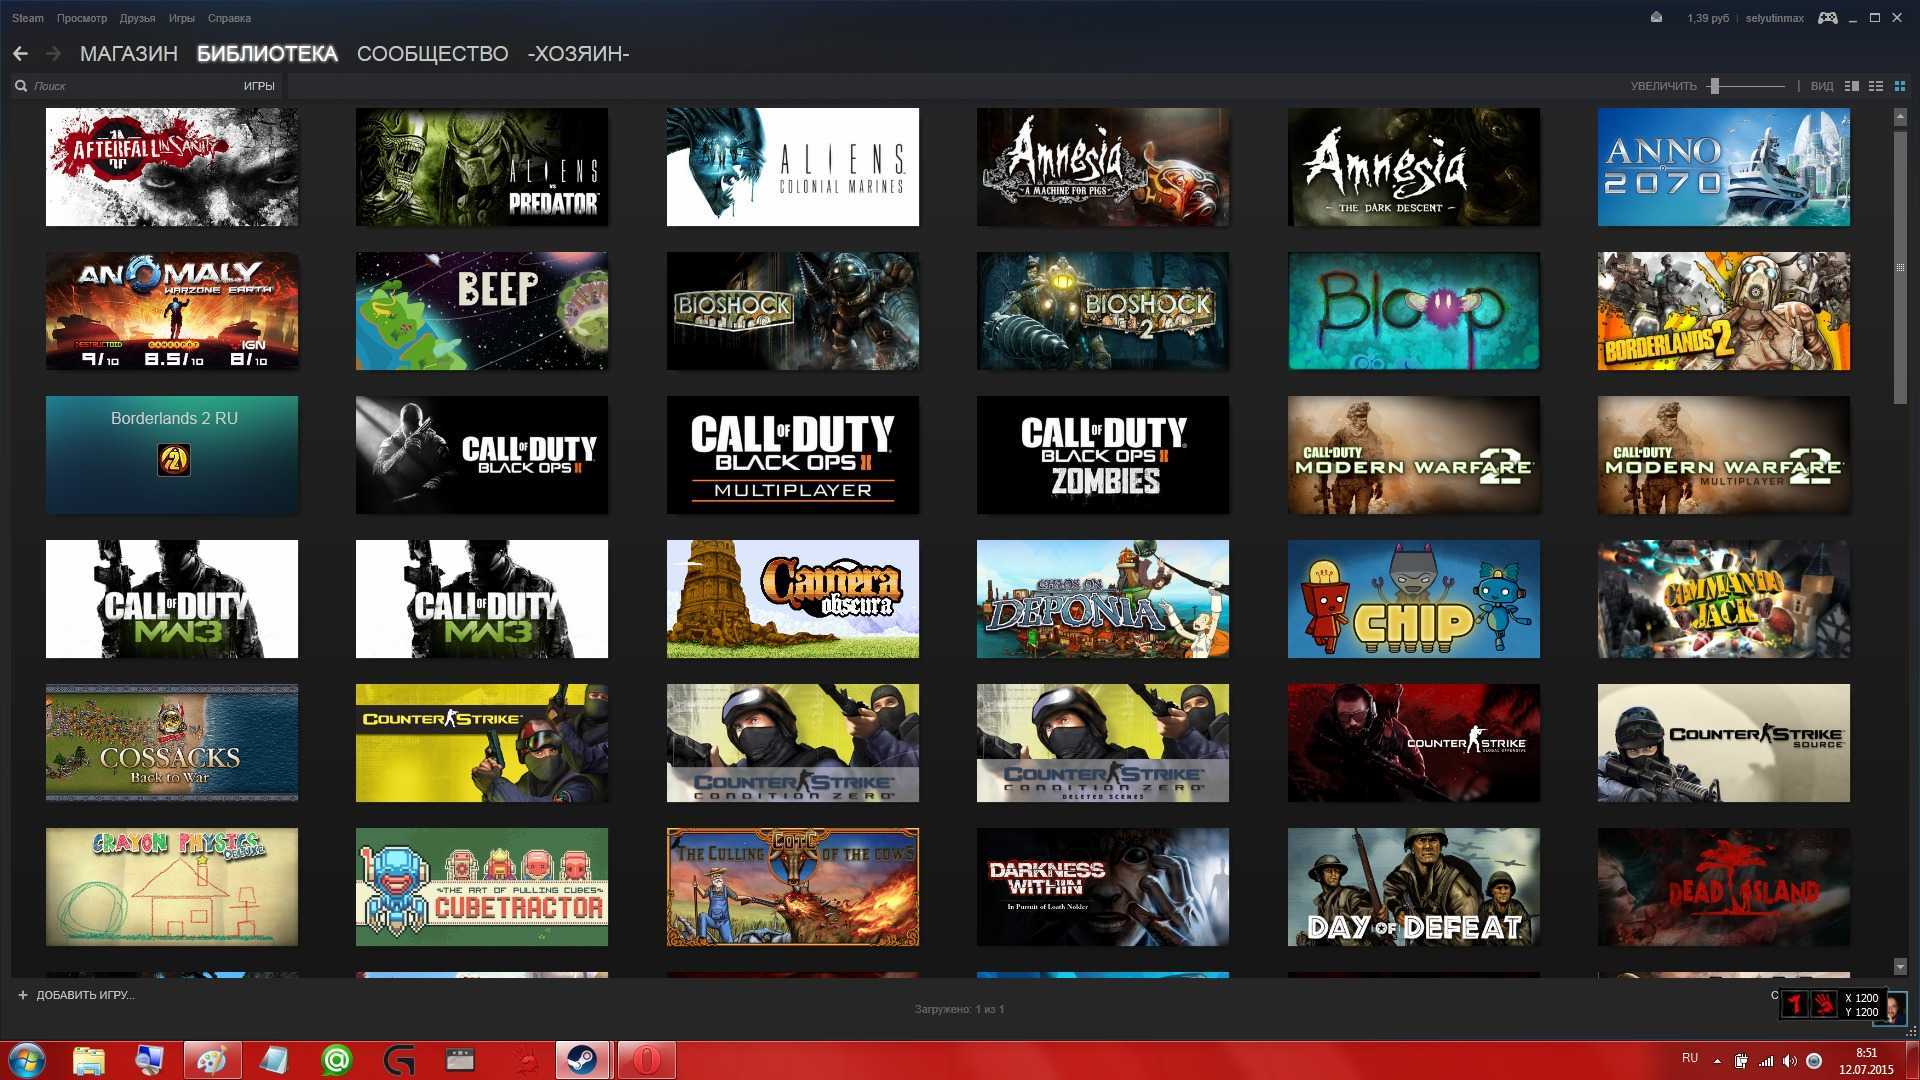The width and height of the screenshot is (1920, 1080).
Task: Click the УВЕЛИЧИТЬ zoom slider handle
Action: click(1714, 86)
